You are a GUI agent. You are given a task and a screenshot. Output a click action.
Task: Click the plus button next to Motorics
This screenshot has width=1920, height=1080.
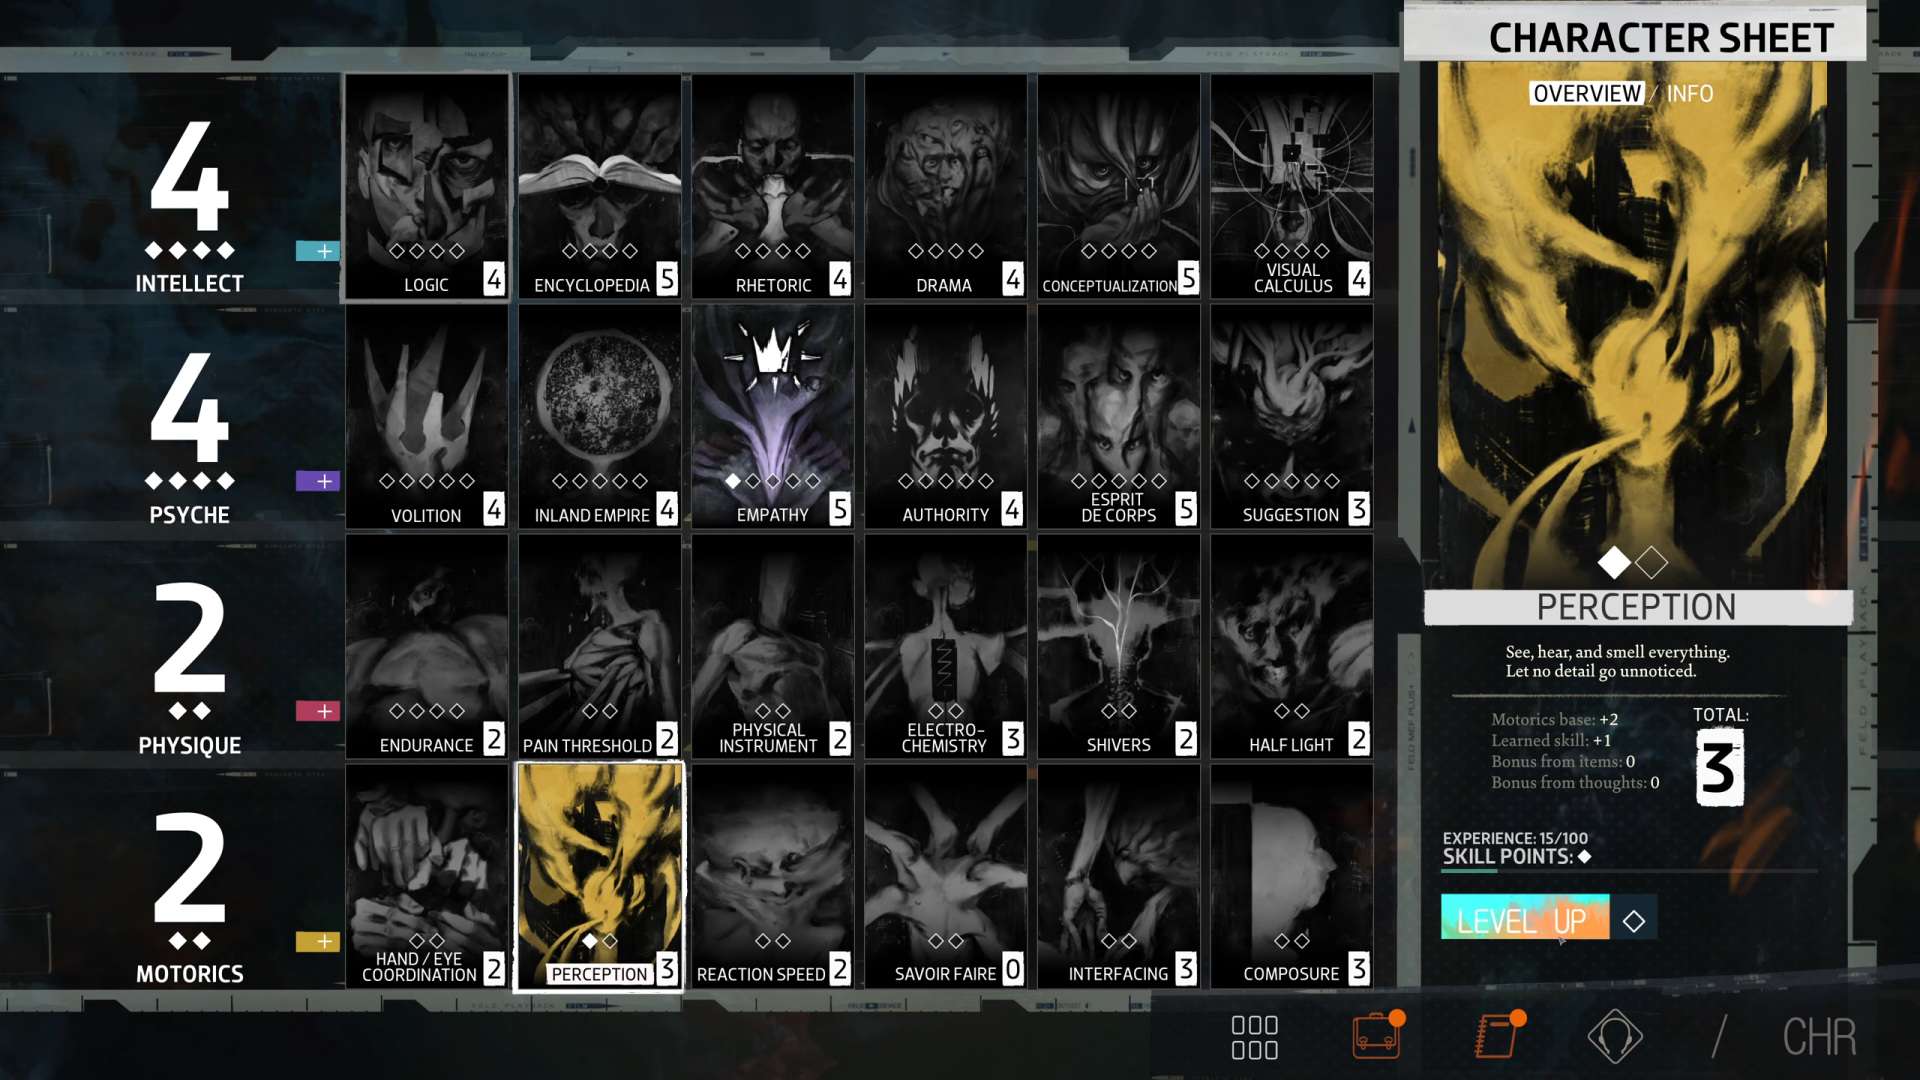320,940
